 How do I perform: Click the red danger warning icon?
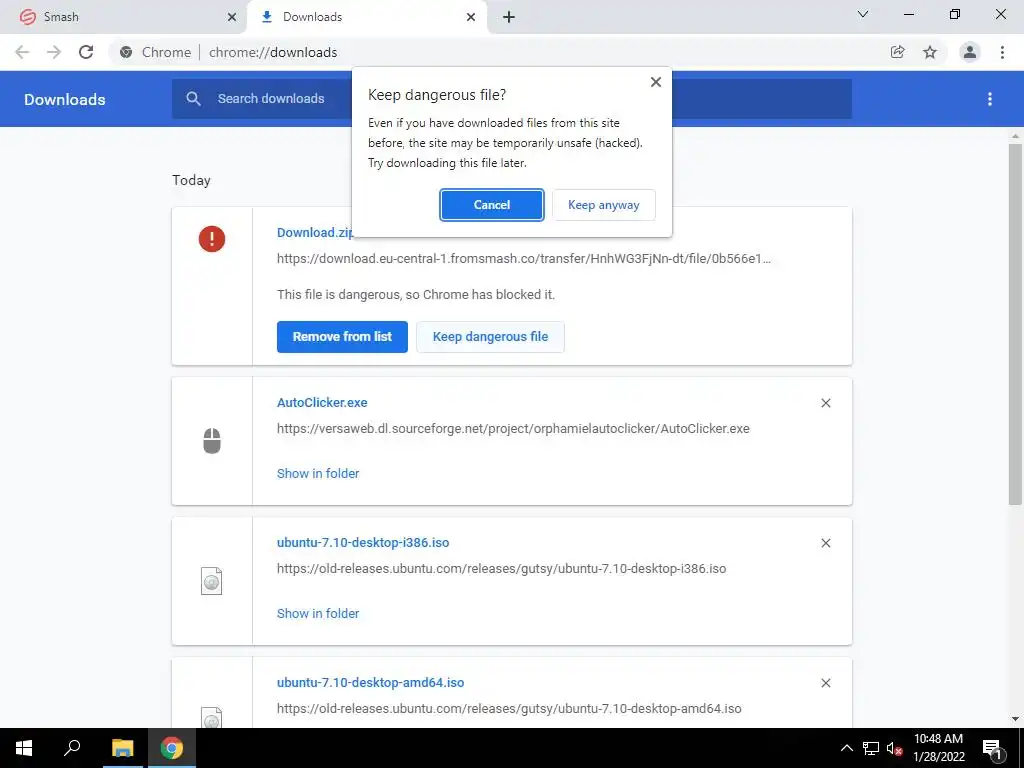[212, 239]
